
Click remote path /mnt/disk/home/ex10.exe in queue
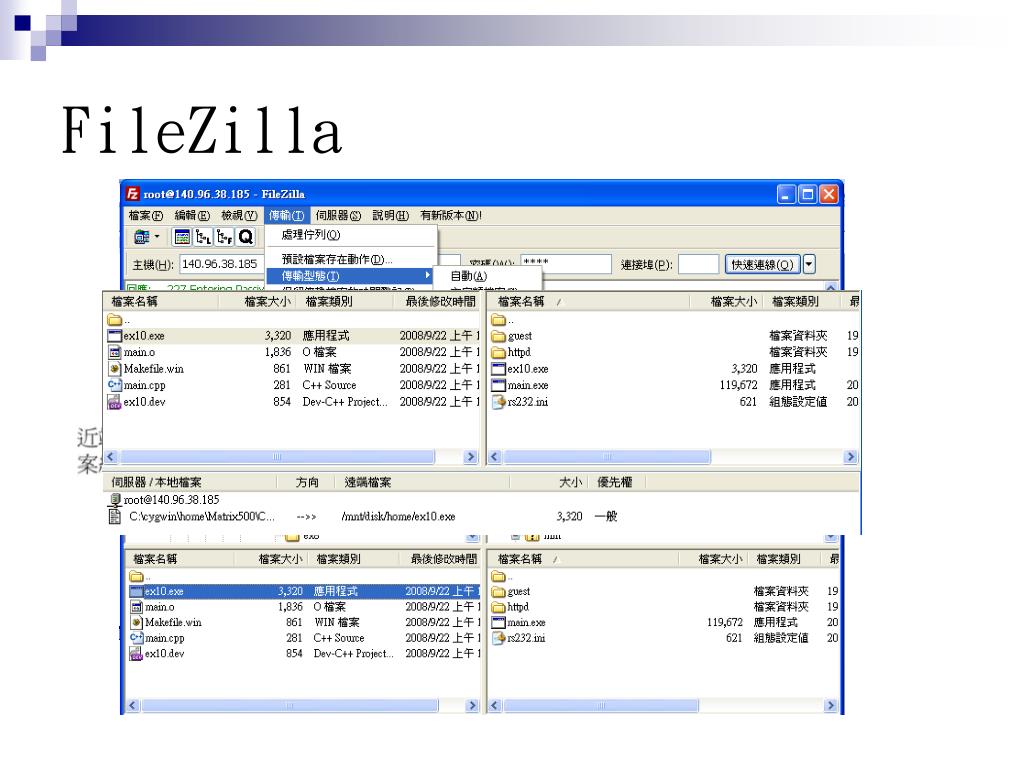coord(398,517)
